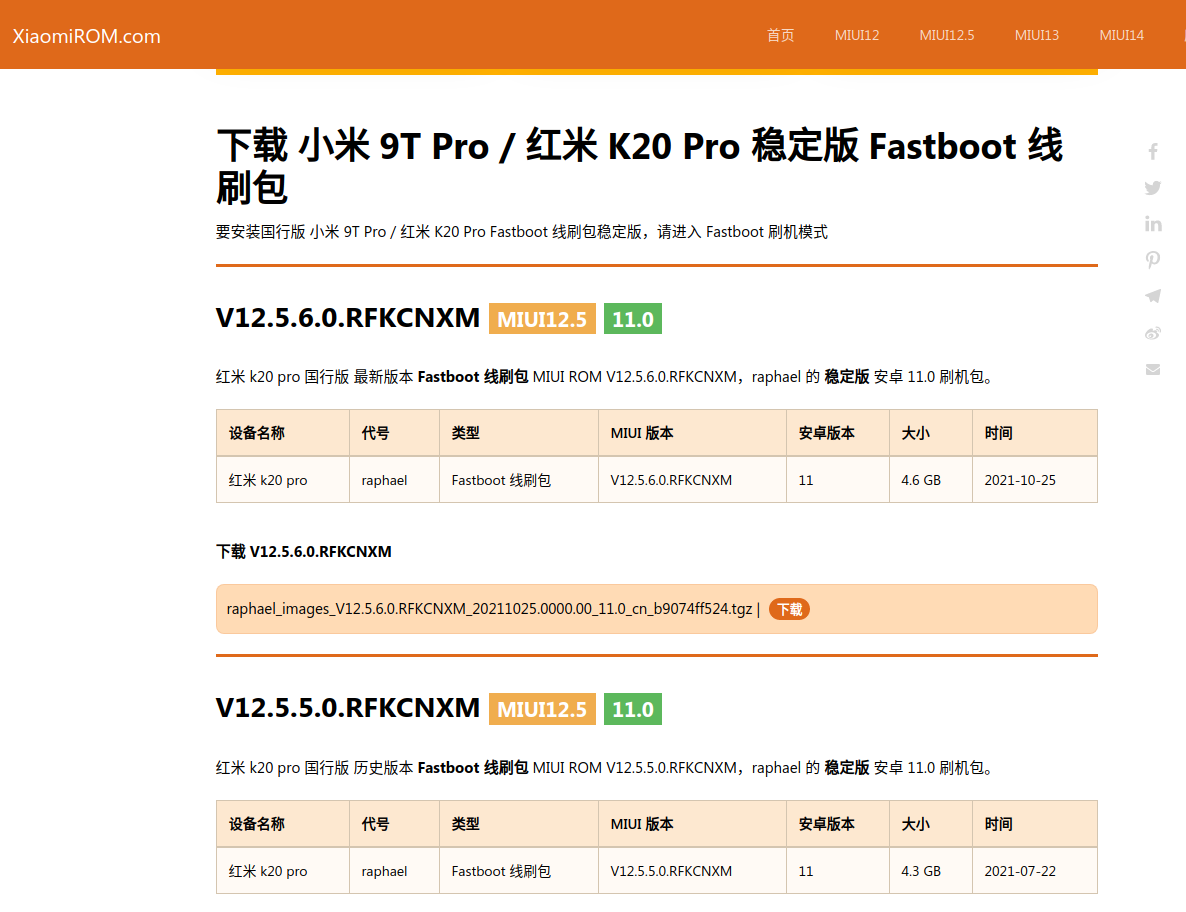Share page by email icon
Image resolution: width=1186 pixels, height=912 pixels.
(x=1153, y=369)
